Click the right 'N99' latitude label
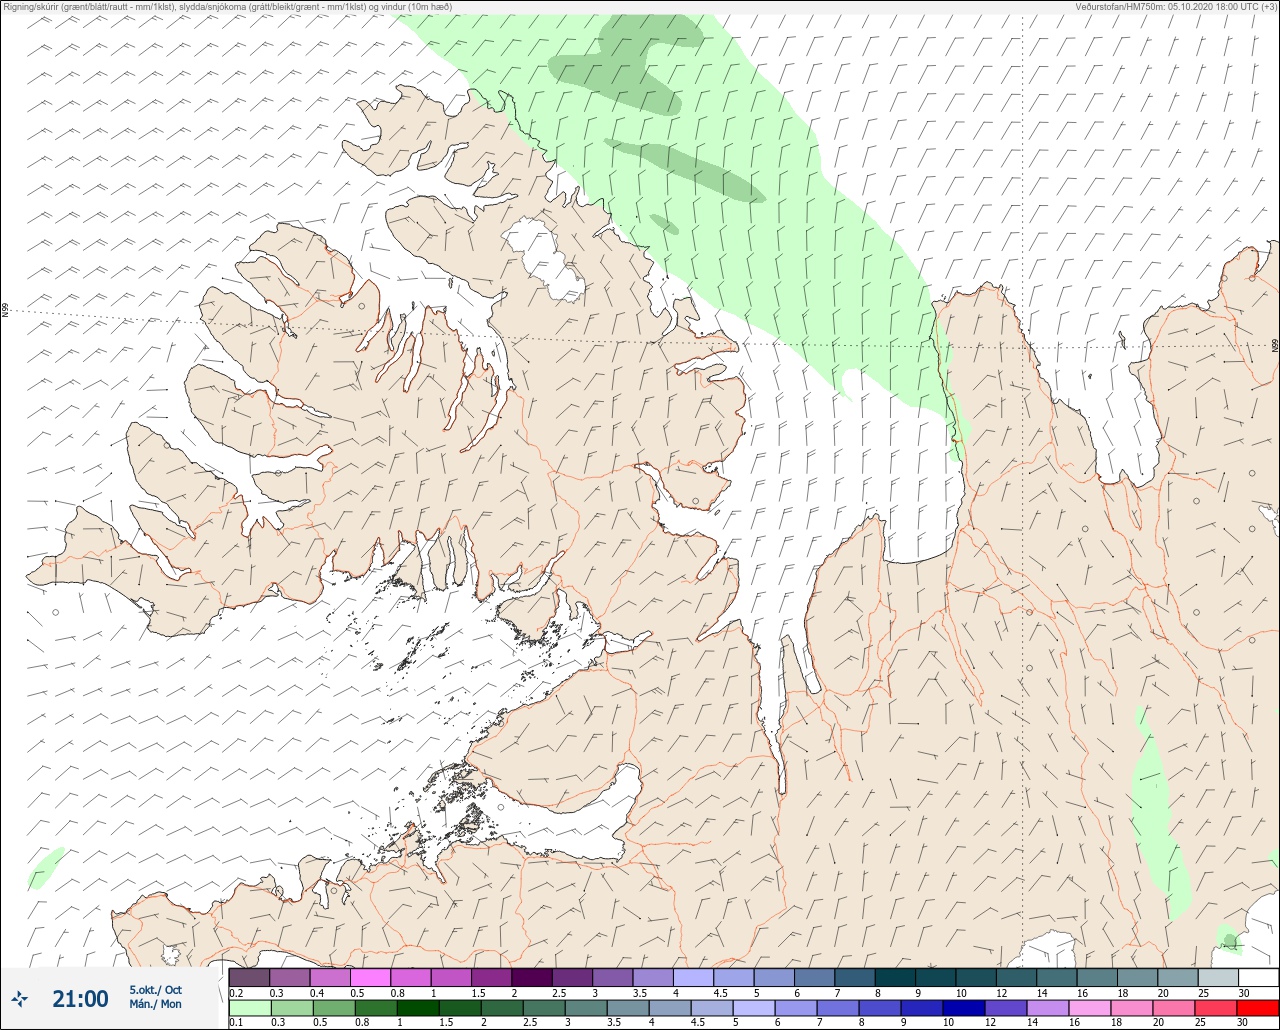The height and width of the screenshot is (1030, 1280). 1275,346
